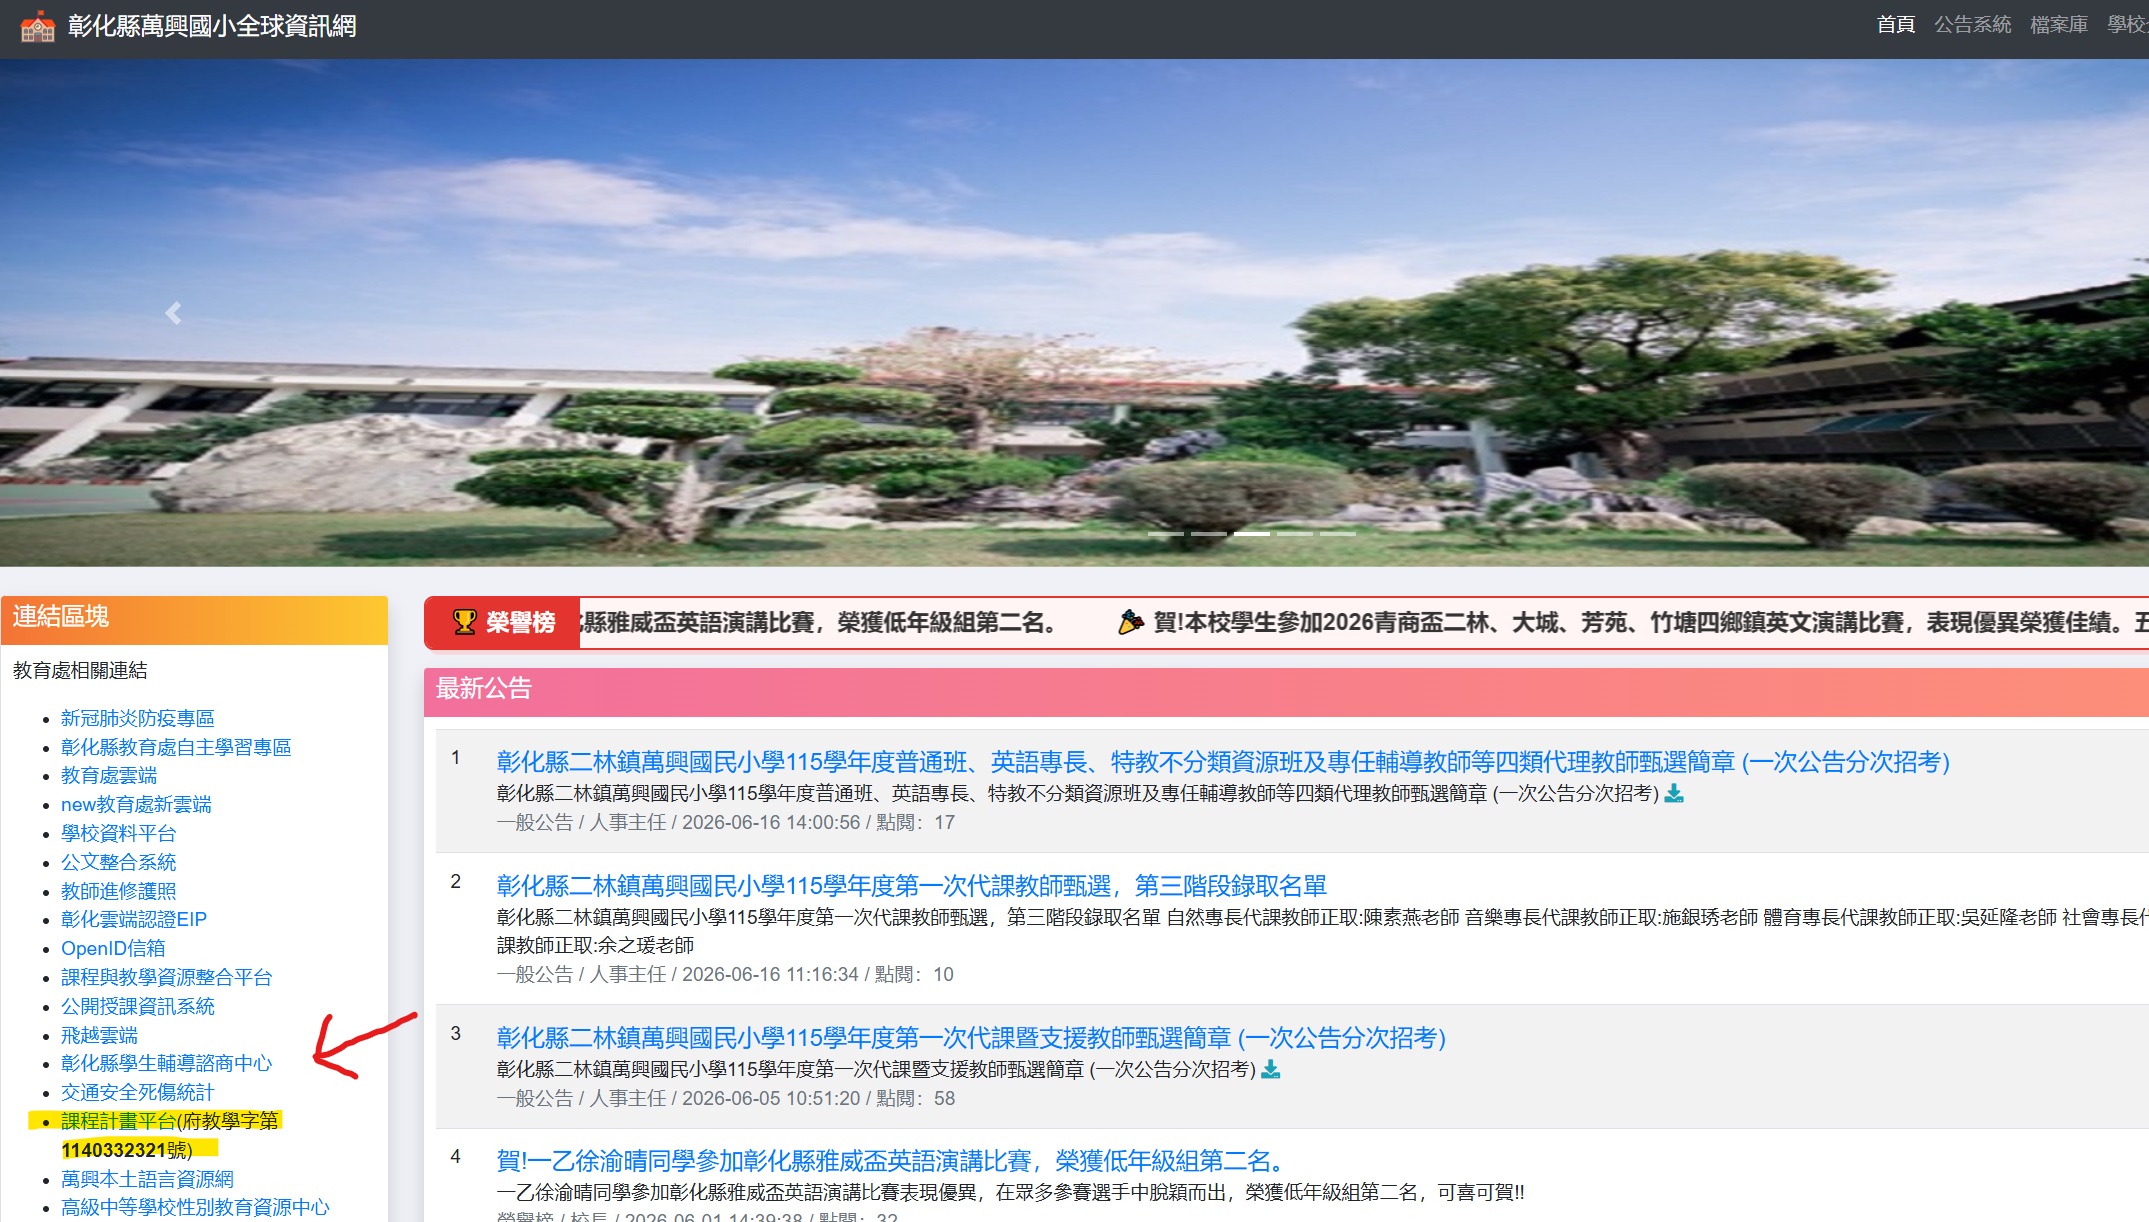Select the active third carousel indicator dash
The width and height of the screenshot is (2149, 1222).
tap(1251, 534)
